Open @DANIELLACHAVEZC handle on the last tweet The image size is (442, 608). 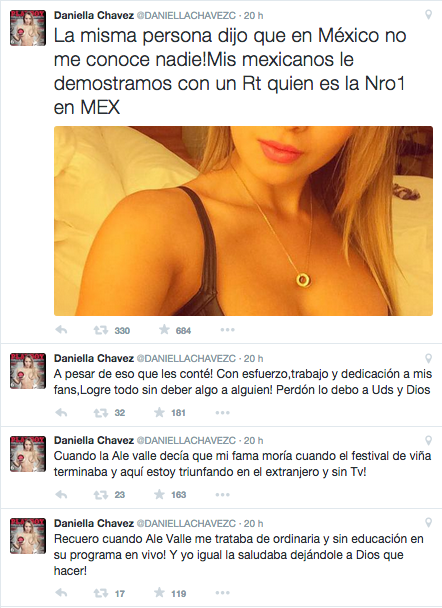click(x=186, y=523)
